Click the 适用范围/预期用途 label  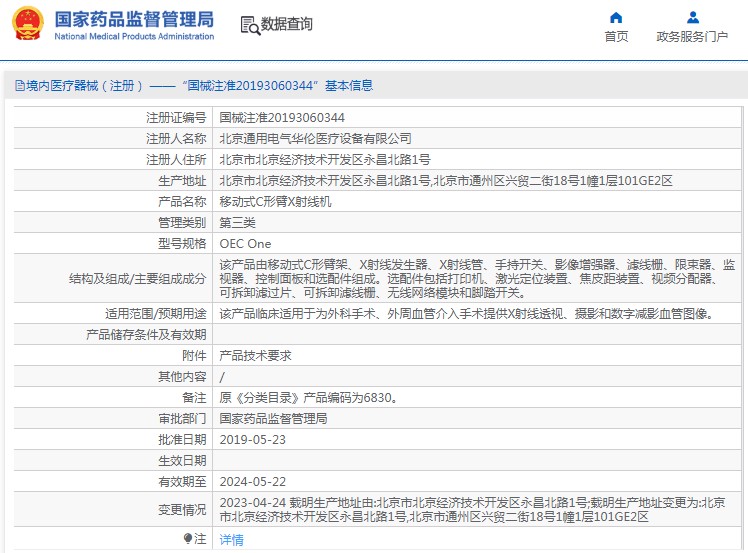coord(156,313)
